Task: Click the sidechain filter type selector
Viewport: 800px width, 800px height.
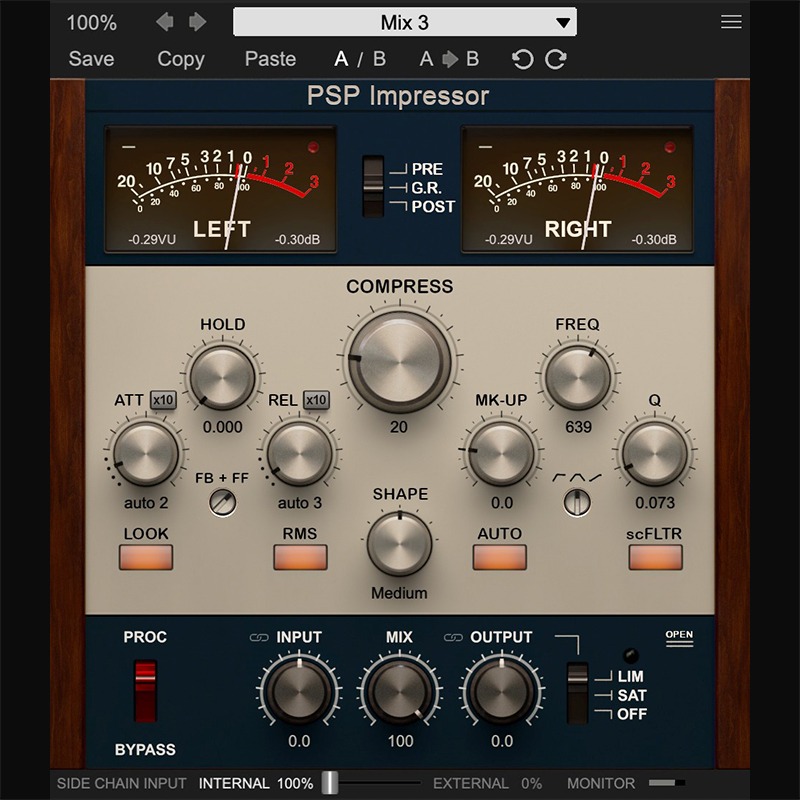Action: click(x=577, y=502)
